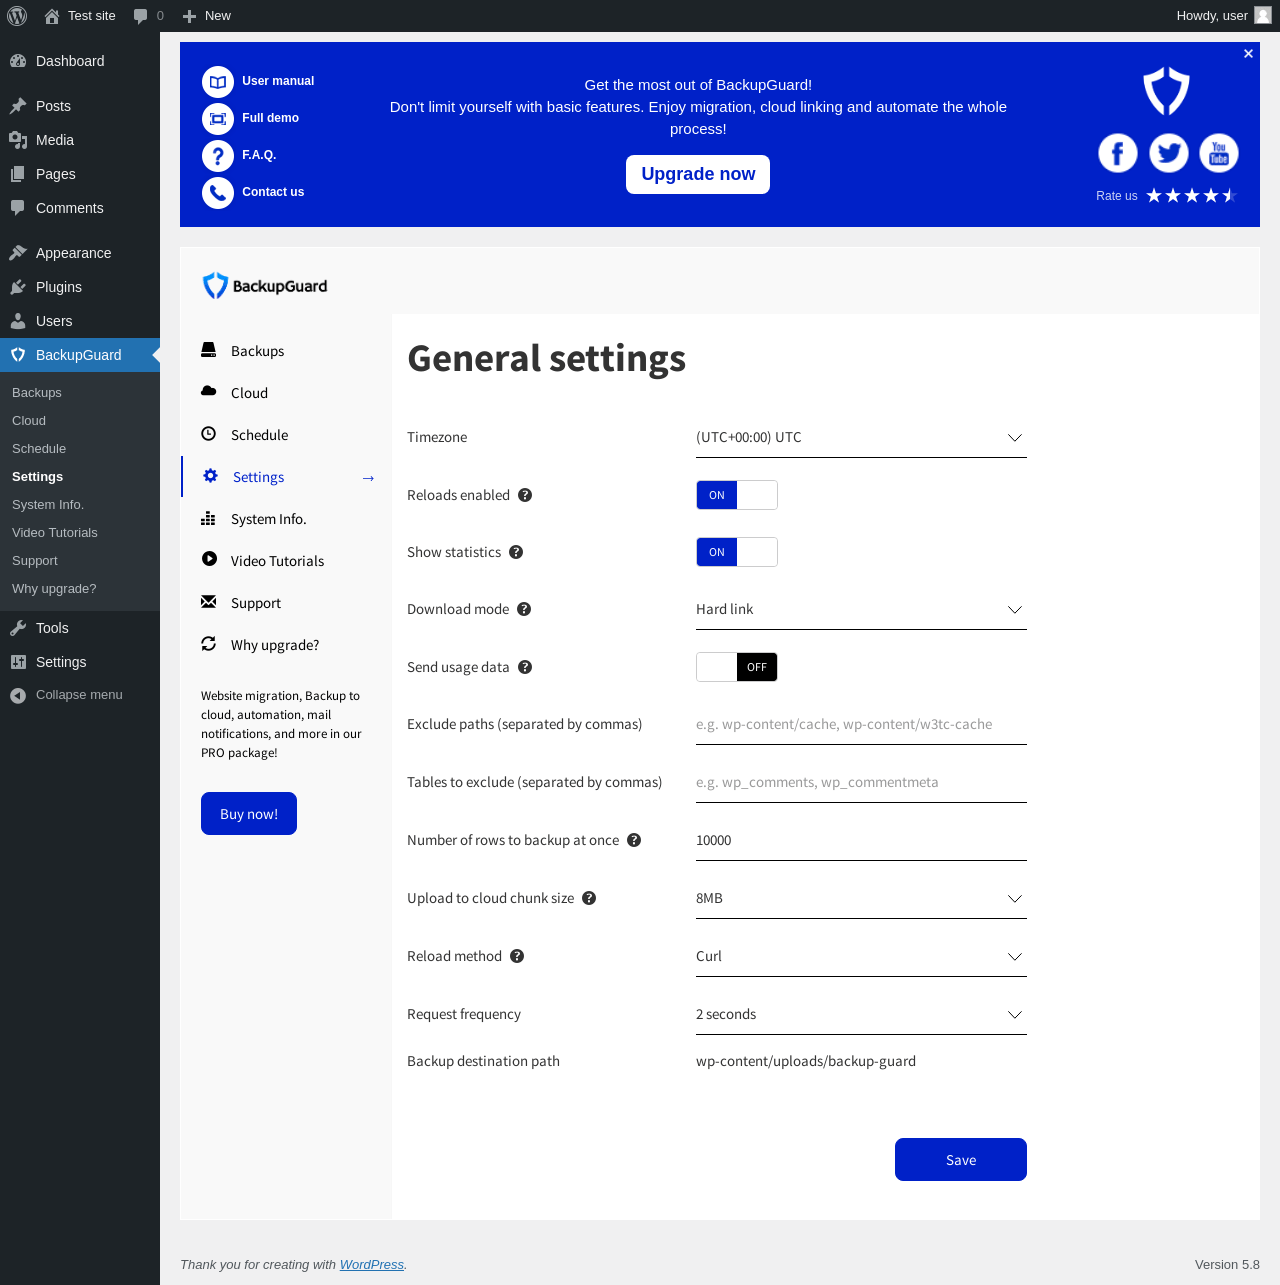Image resolution: width=1280 pixels, height=1285 pixels.
Task: Open the Facebook icon in the banner
Action: coord(1118,153)
